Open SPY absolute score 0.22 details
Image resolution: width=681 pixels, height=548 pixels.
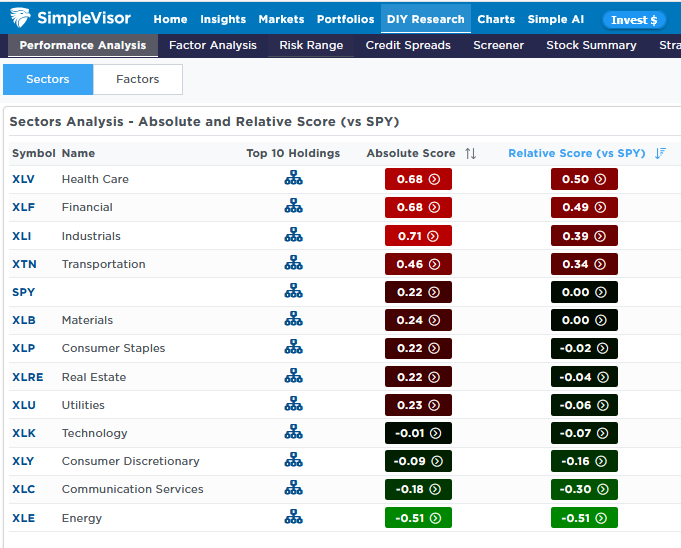[418, 292]
